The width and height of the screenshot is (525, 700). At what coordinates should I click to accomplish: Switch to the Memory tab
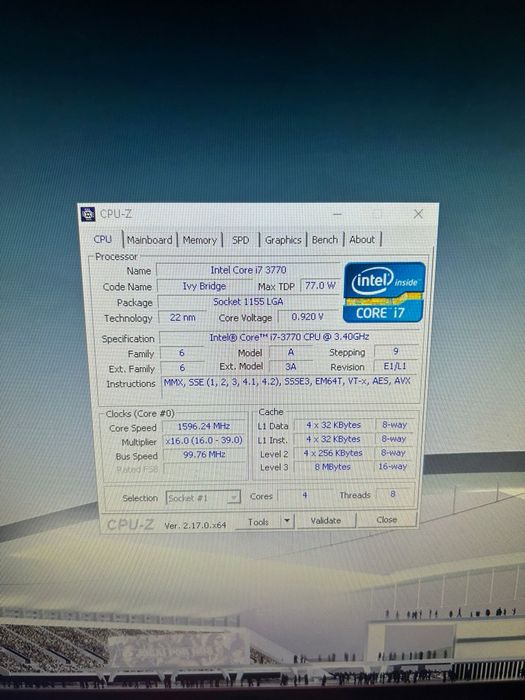click(200, 240)
